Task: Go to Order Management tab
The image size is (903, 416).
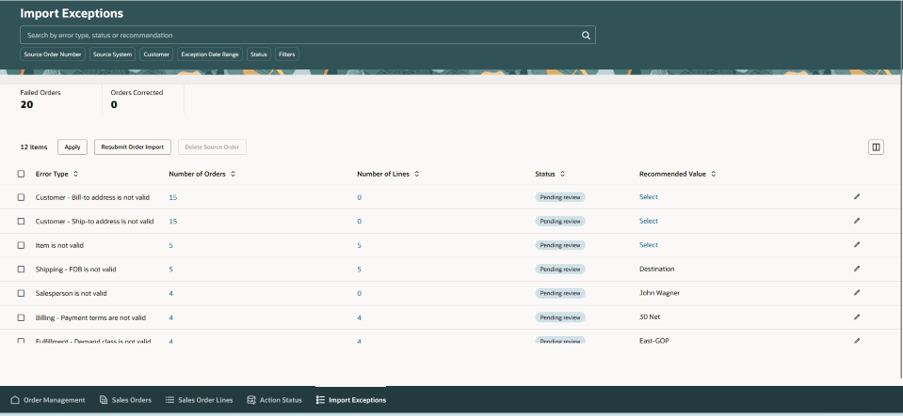Action: point(48,400)
